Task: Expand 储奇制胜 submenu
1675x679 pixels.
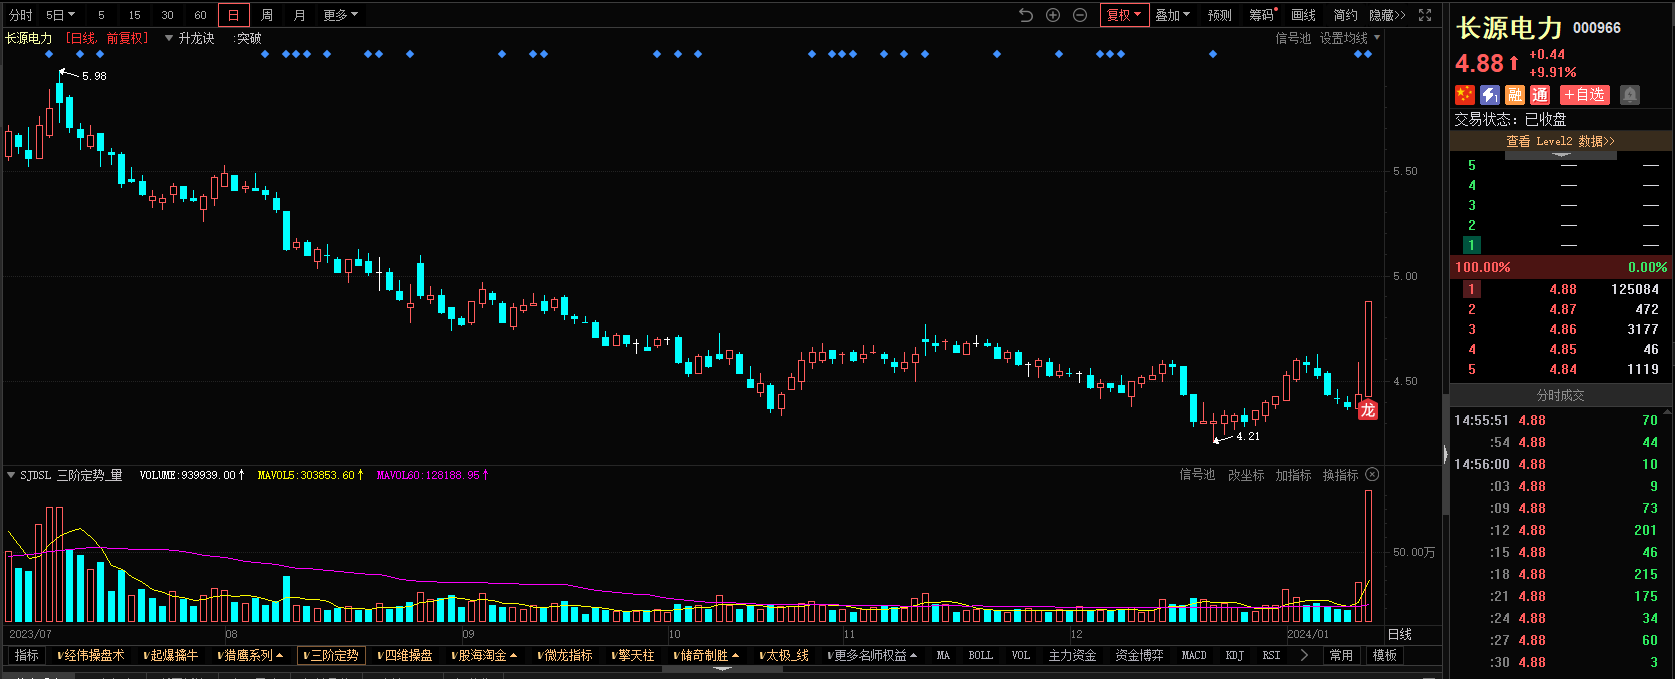Action: pyautogui.click(x=707, y=655)
